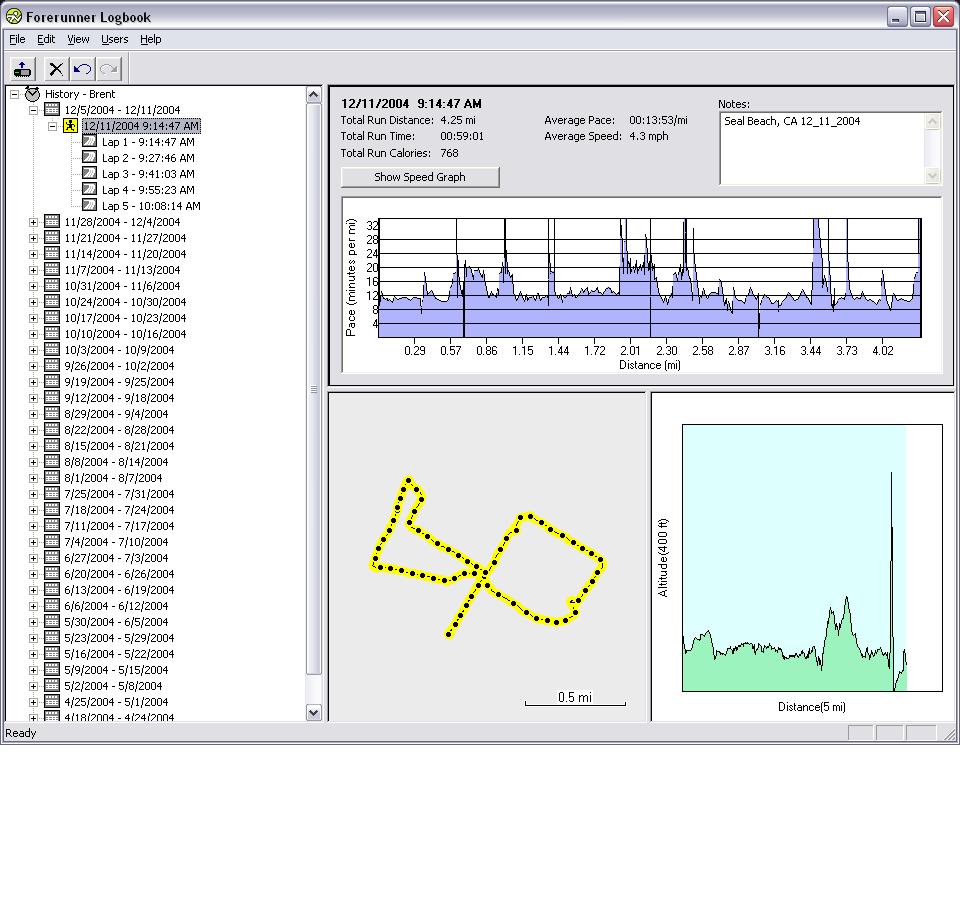Open the File menu

[x=17, y=39]
